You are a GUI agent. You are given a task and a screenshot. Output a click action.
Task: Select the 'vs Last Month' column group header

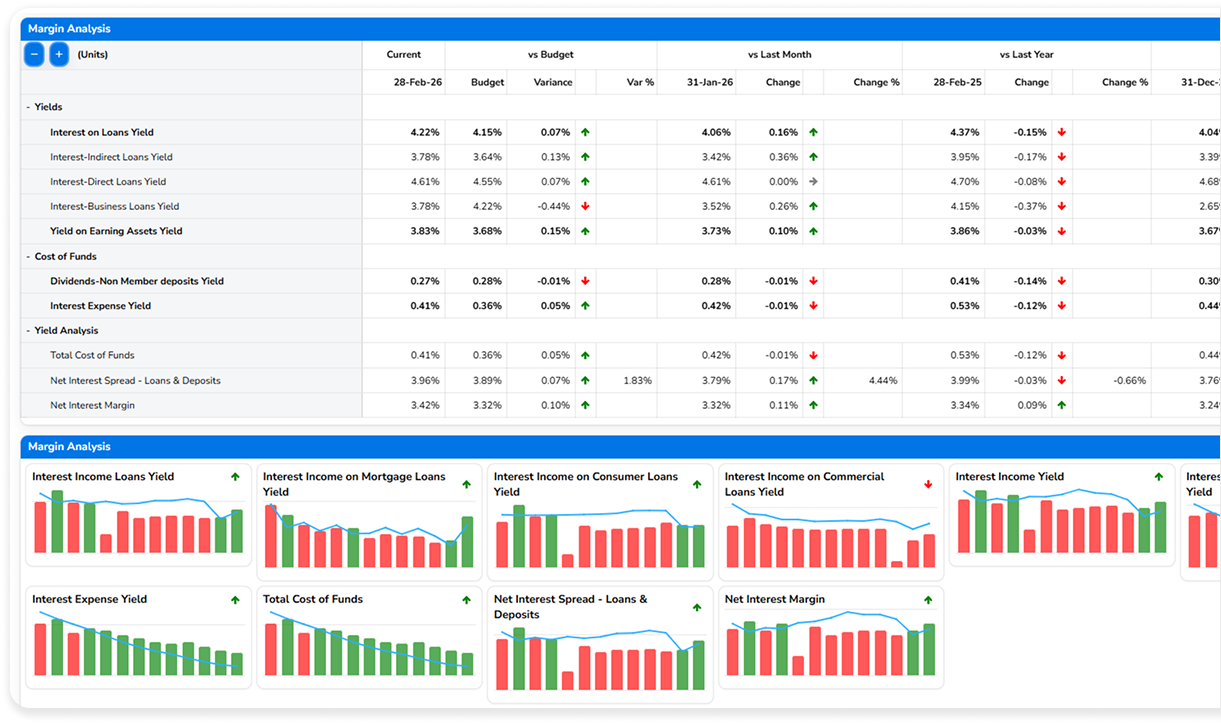(780, 55)
